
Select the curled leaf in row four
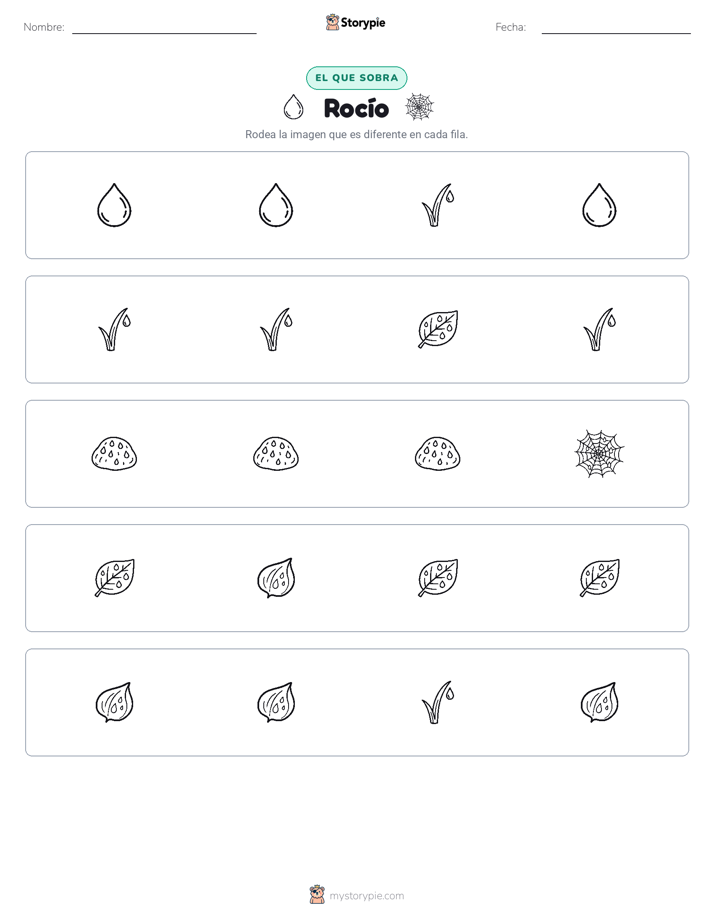tap(276, 578)
